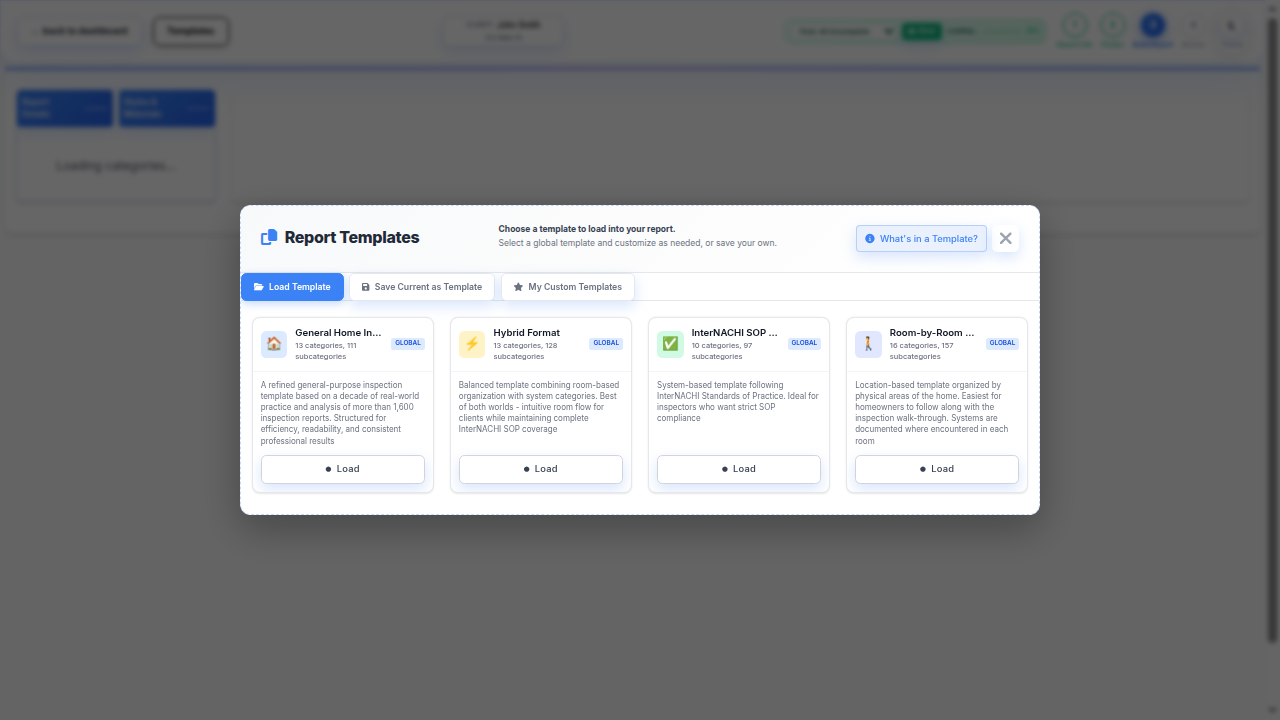Click the walking person icon for Room-by-Room
The width and height of the screenshot is (1280, 720).
tap(868, 344)
